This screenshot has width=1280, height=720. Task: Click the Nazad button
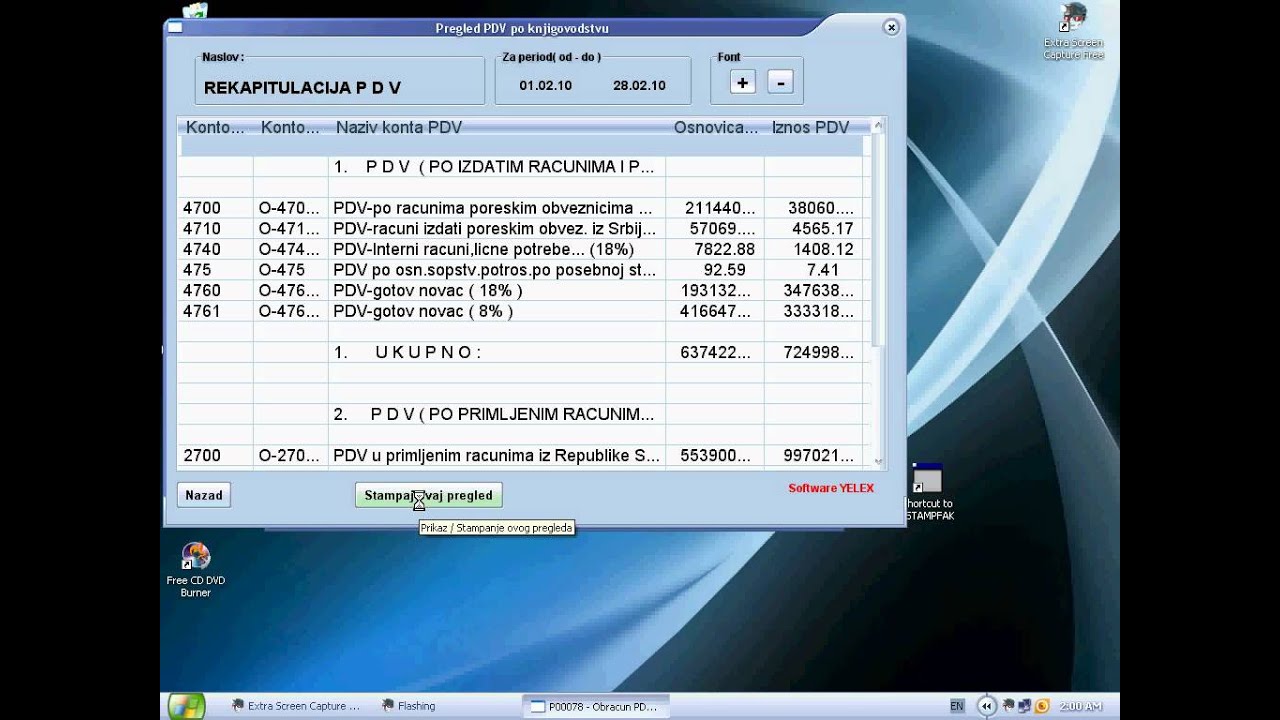point(204,495)
